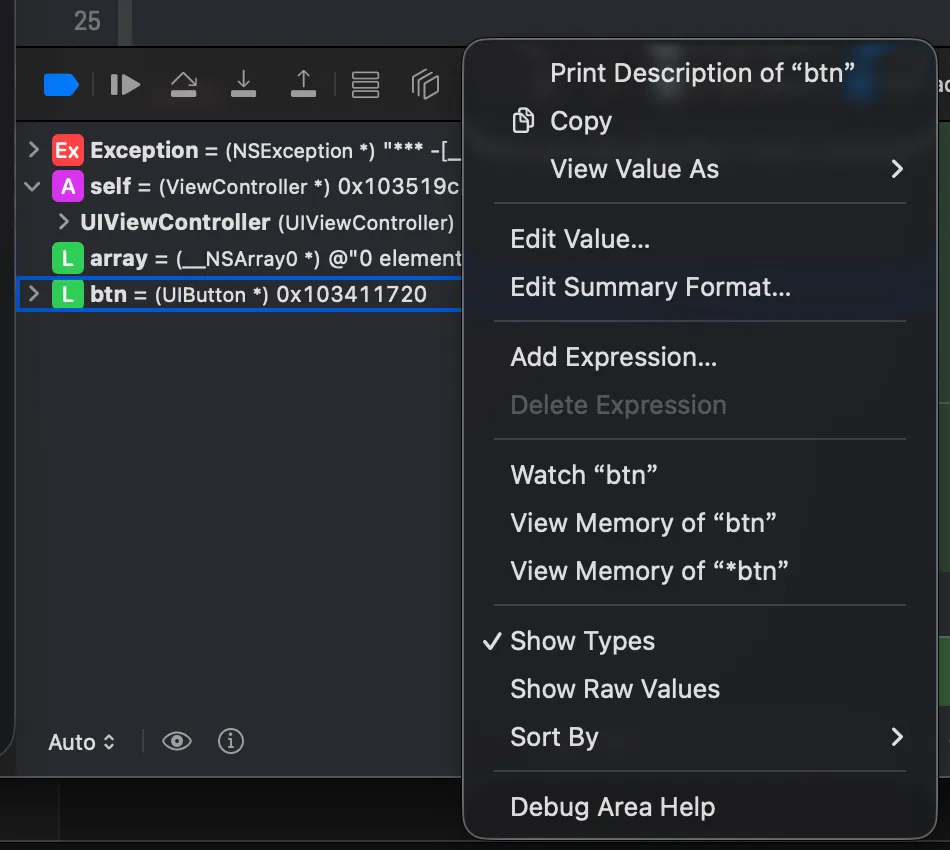950x850 pixels.
Task: Open Debug Area Help
Action: (x=700, y=807)
